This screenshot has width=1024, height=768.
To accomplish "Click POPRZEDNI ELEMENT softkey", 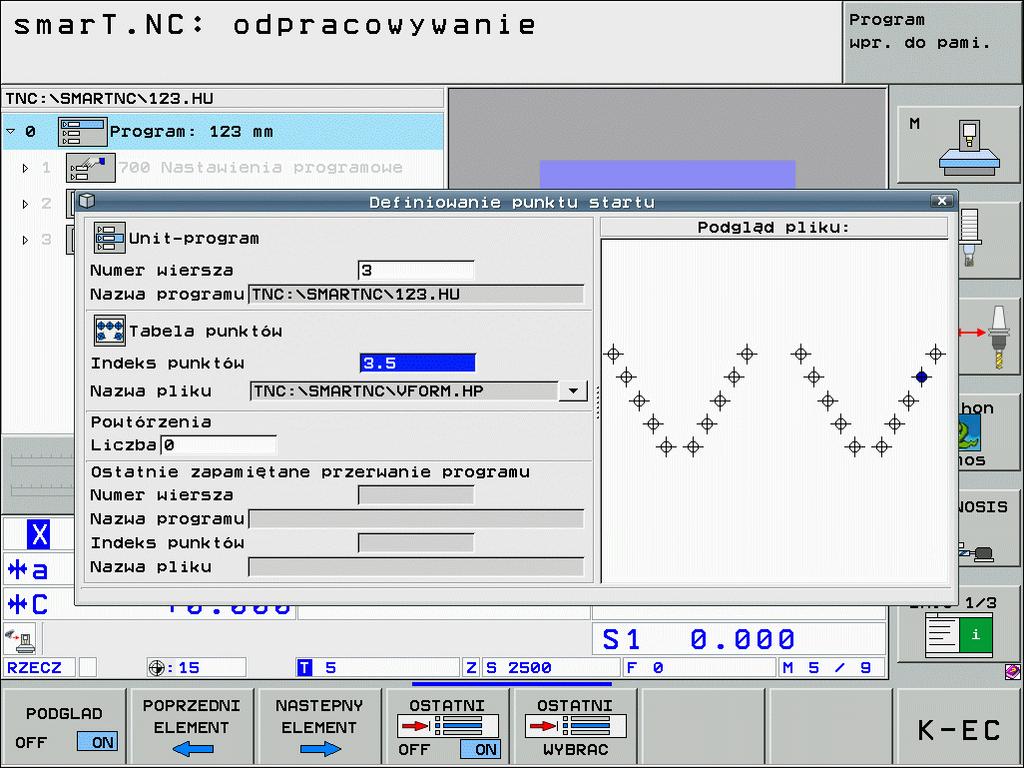I will (x=191, y=727).
